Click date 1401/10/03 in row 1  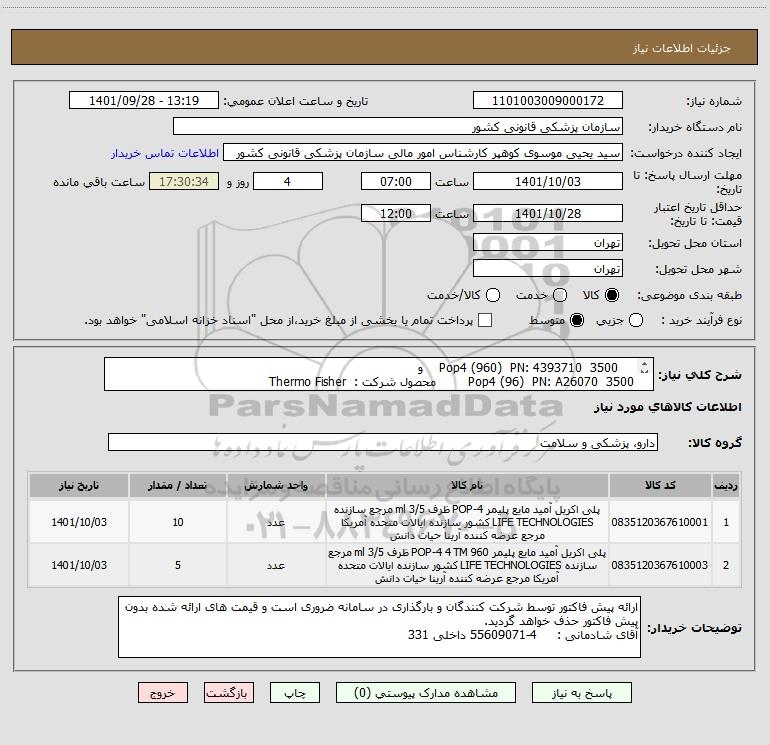79,522
